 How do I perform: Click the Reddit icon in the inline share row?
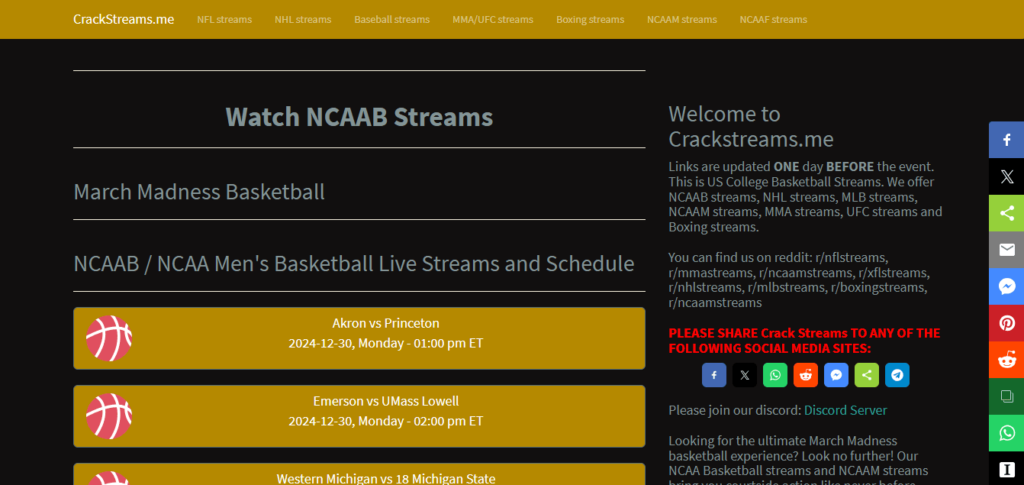tap(805, 375)
